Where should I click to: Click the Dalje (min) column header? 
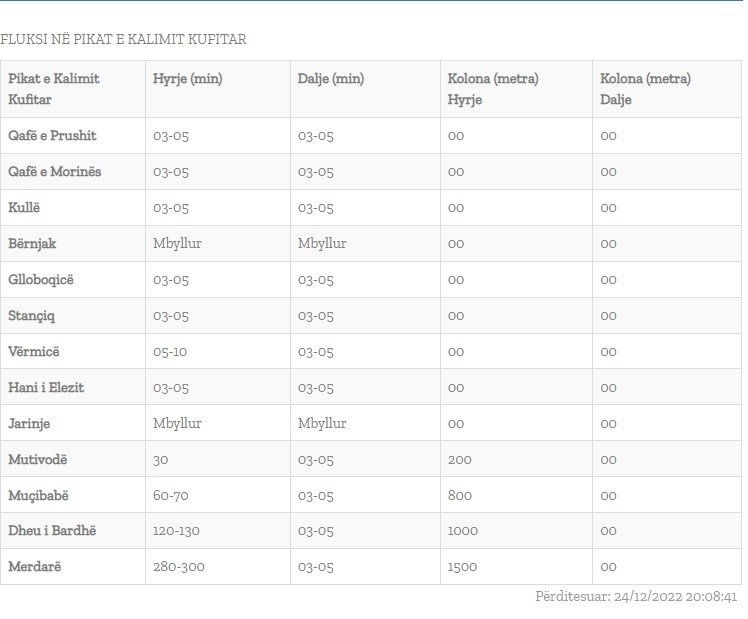[331, 79]
